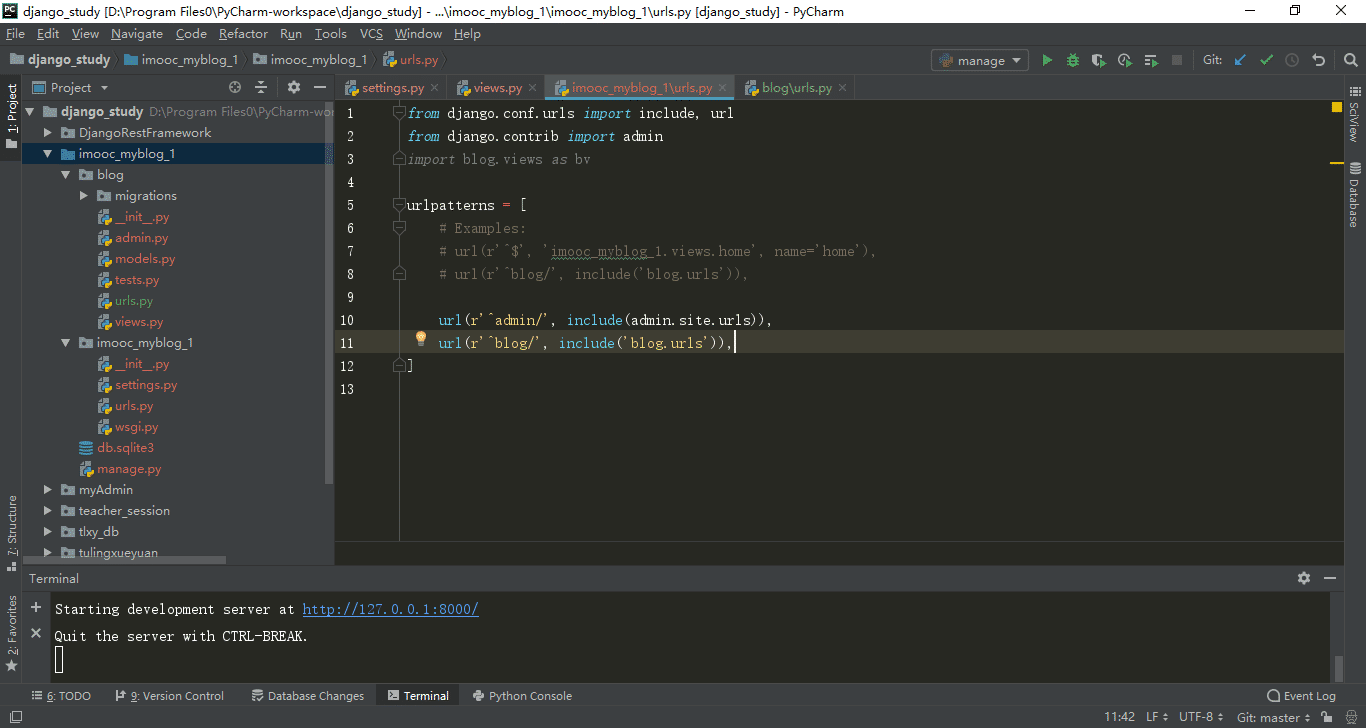Hide the Terminal panel
This screenshot has width=1366, height=728.
[1330, 578]
